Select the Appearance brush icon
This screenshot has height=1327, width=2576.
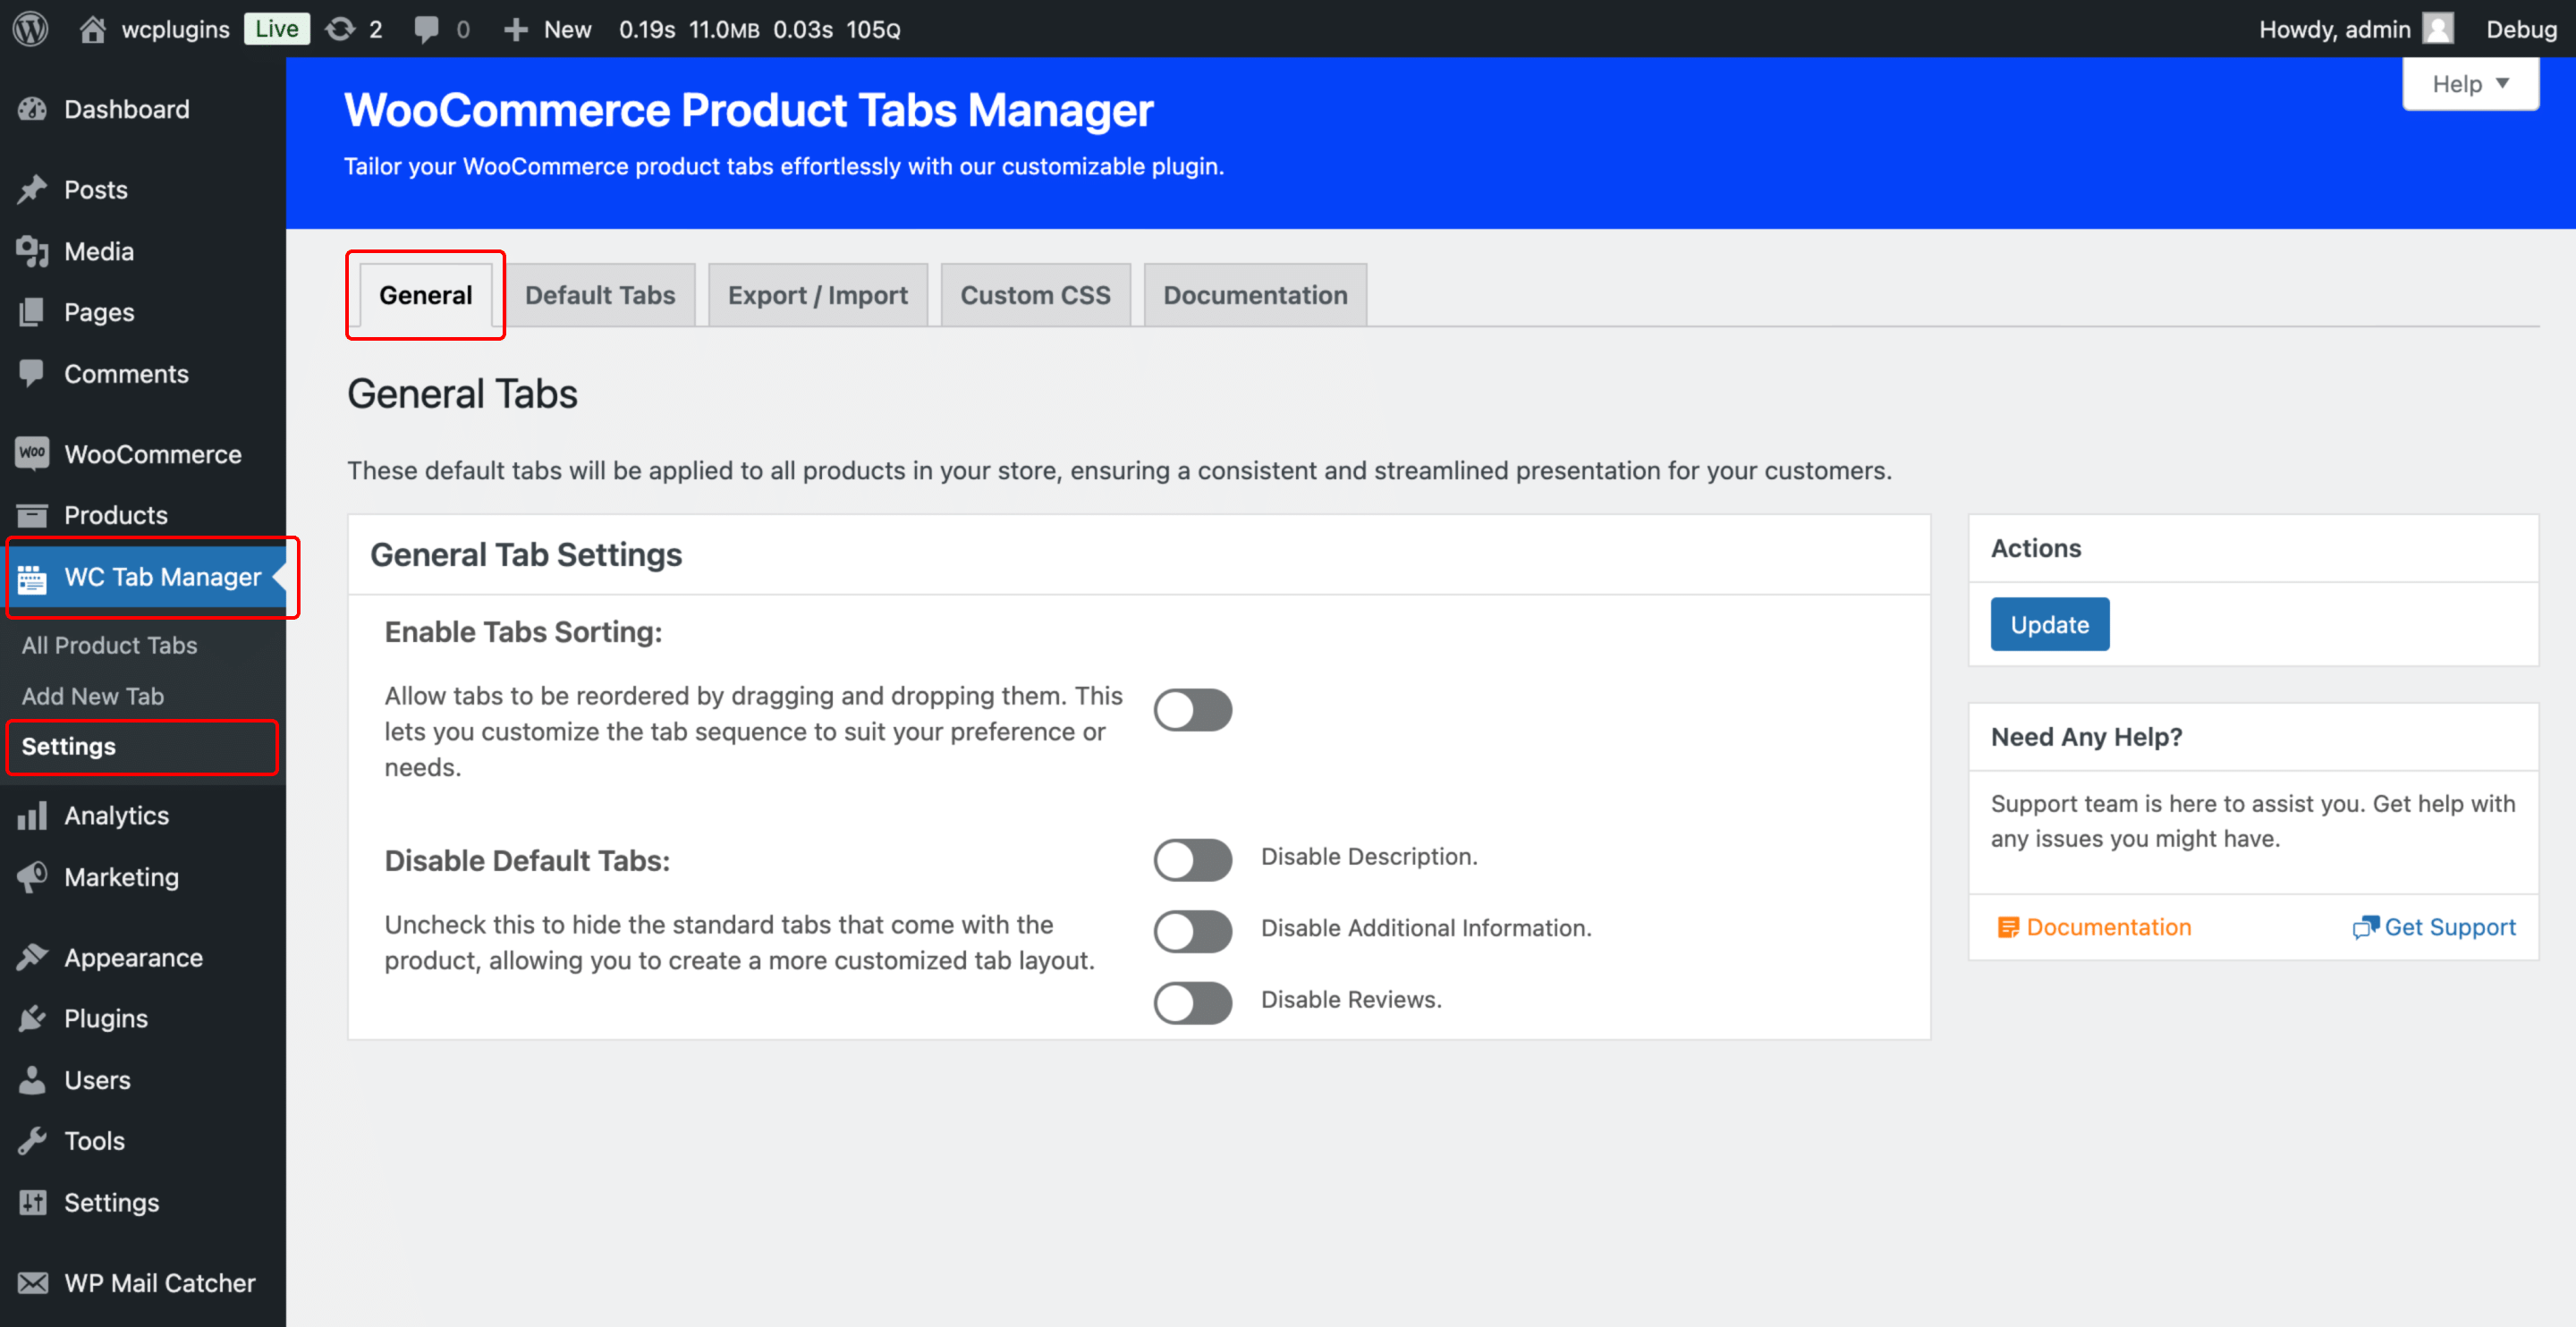pyautogui.click(x=33, y=957)
